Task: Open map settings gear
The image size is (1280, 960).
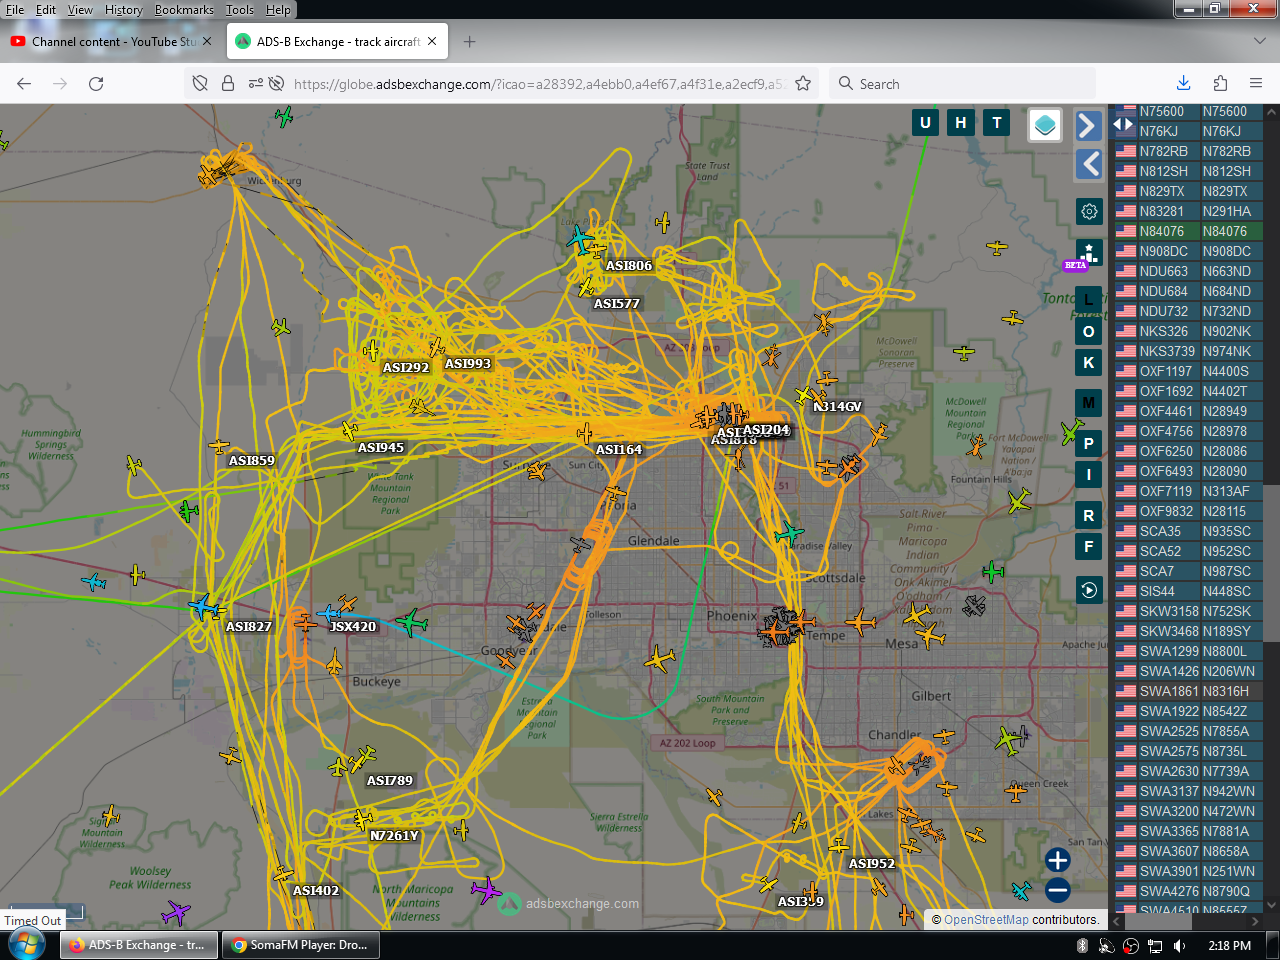Action: click(1089, 211)
